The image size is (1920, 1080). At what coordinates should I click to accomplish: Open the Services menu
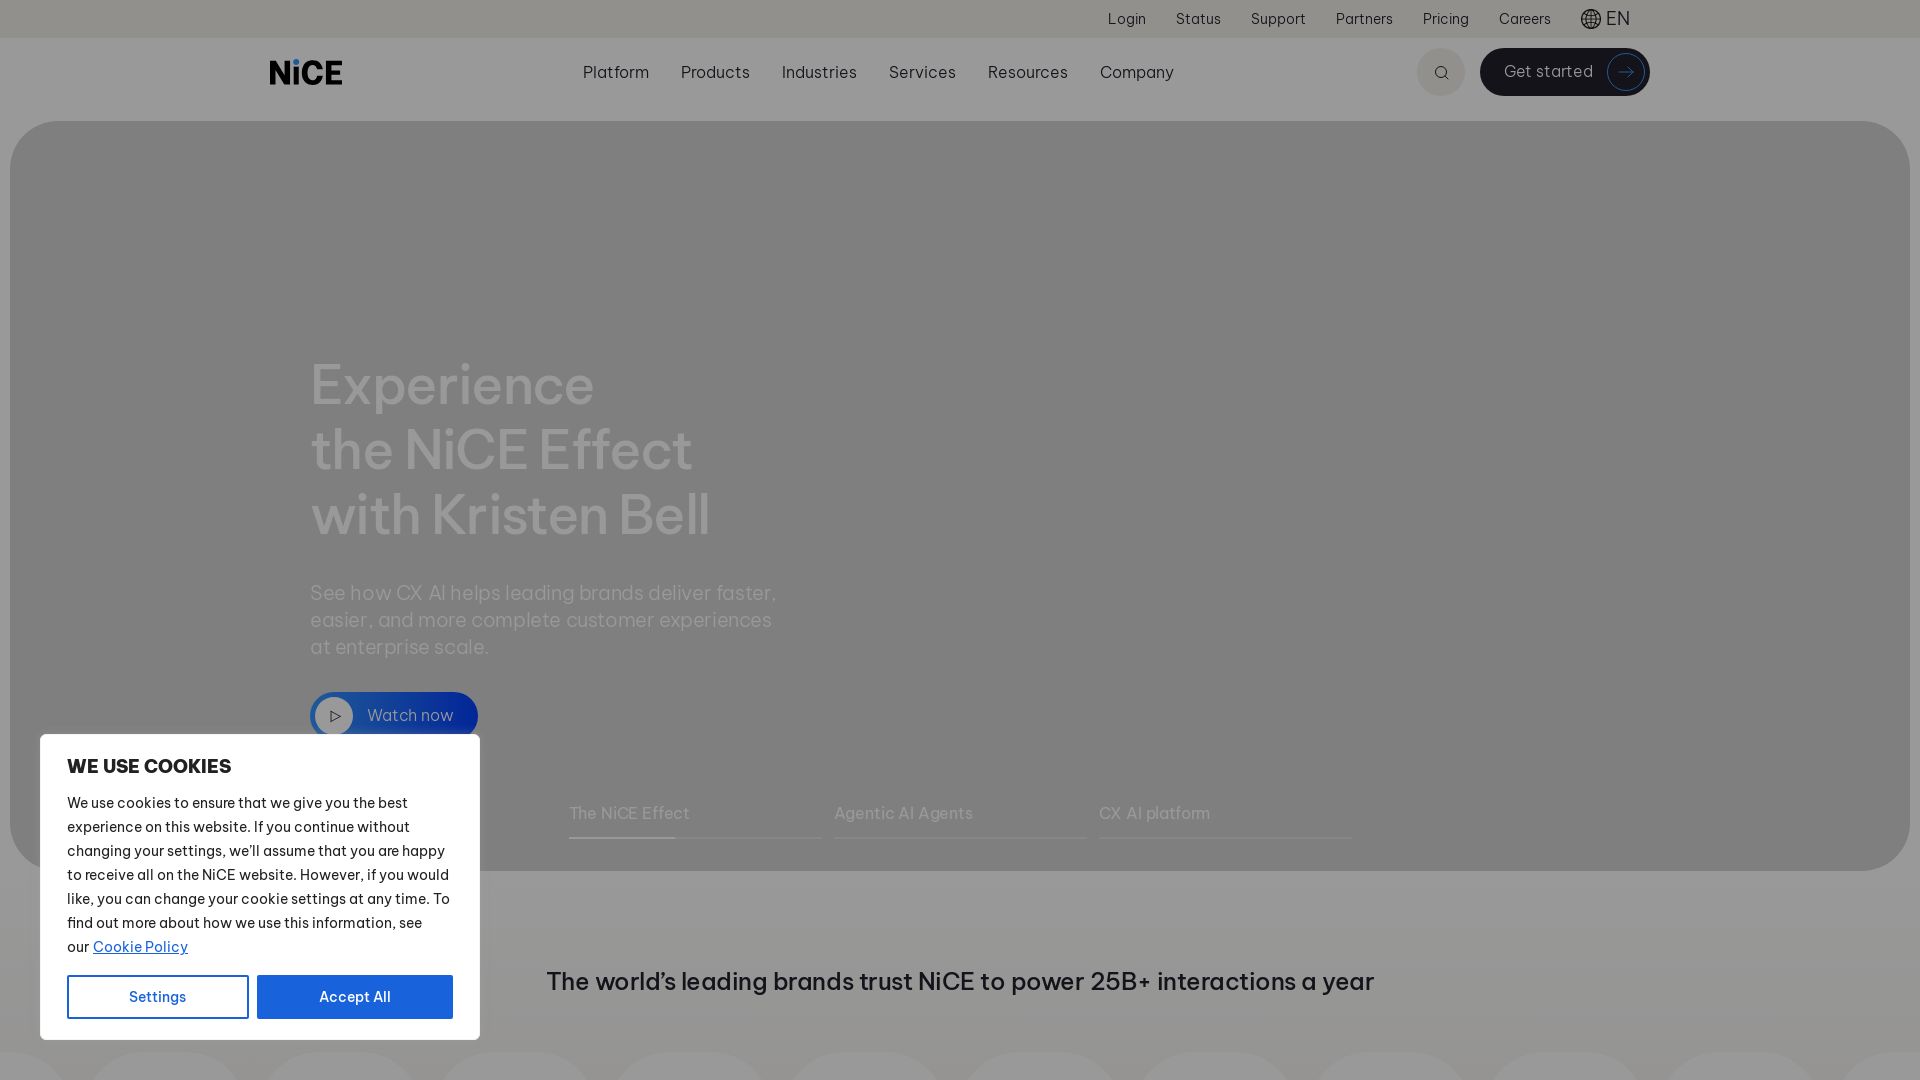[922, 72]
